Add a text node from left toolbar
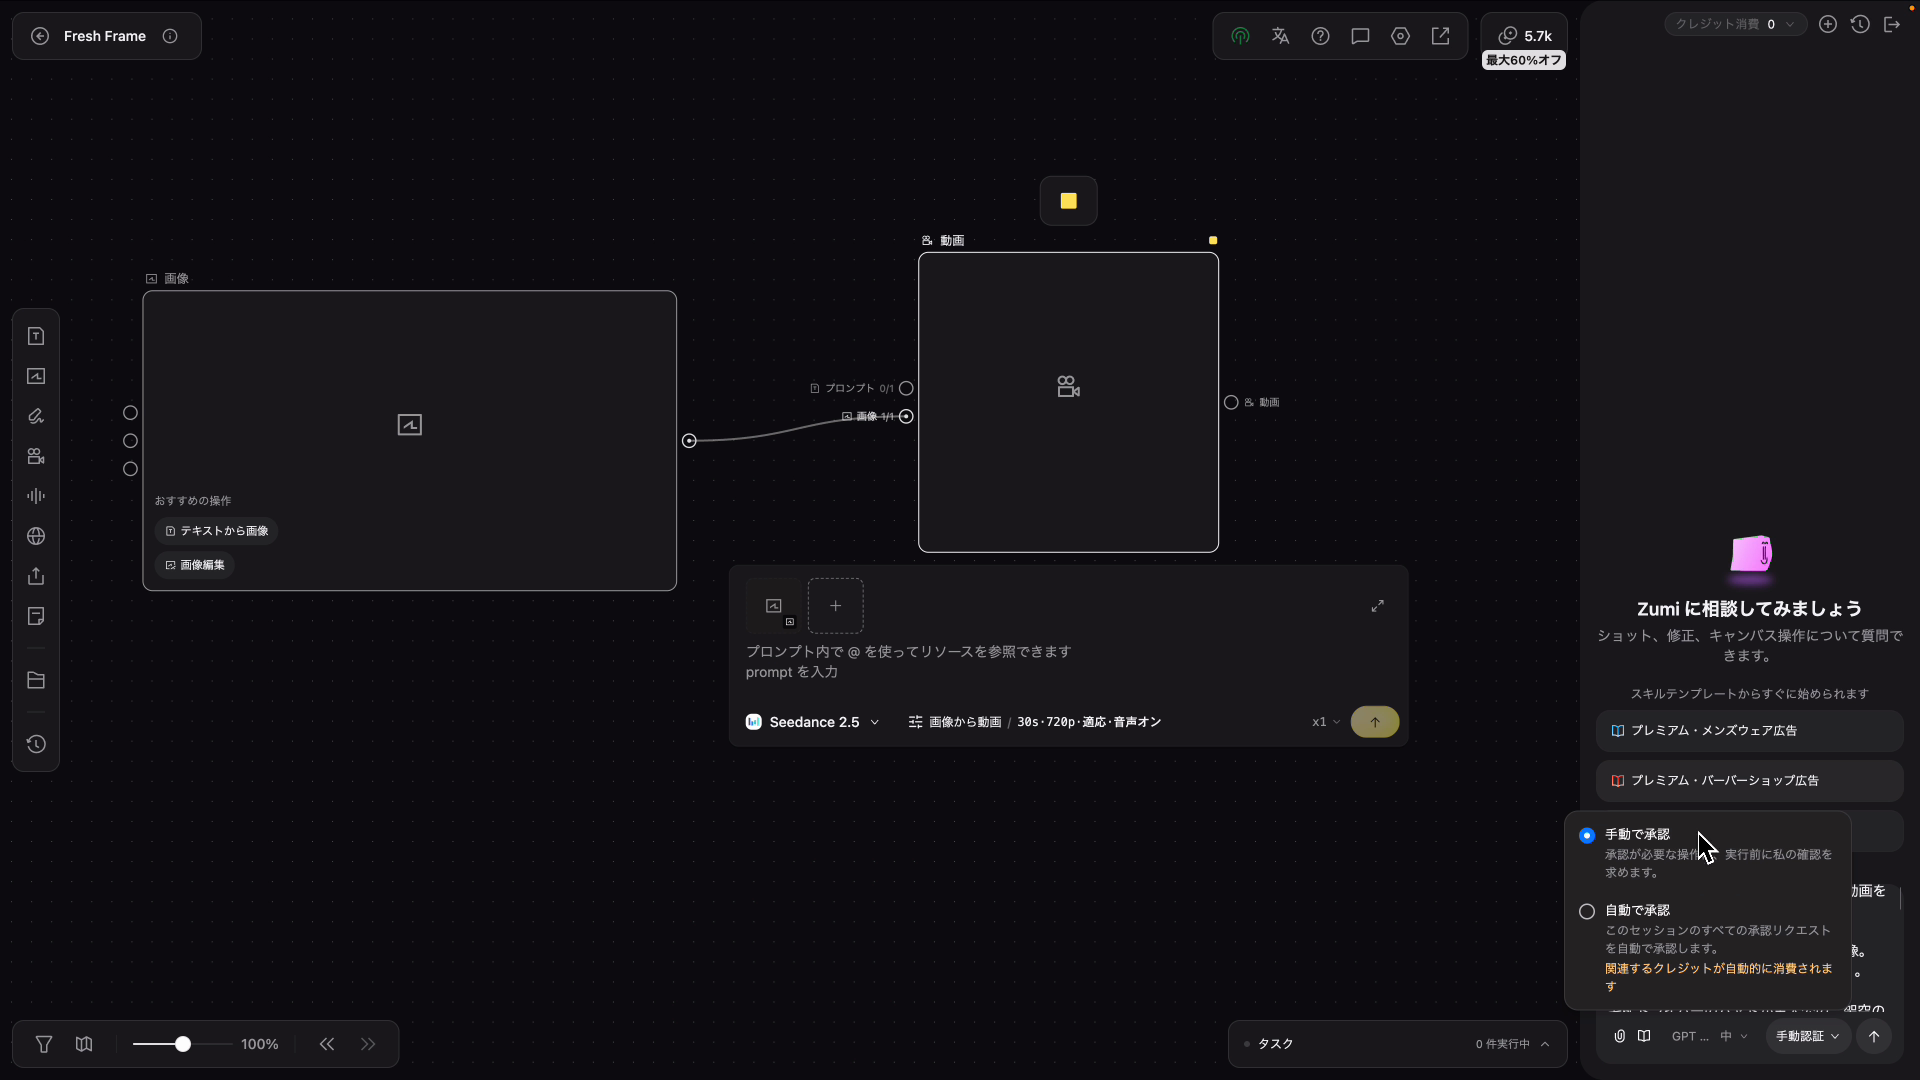This screenshot has width=1920, height=1080. pyautogui.click(x=36, y=336)
